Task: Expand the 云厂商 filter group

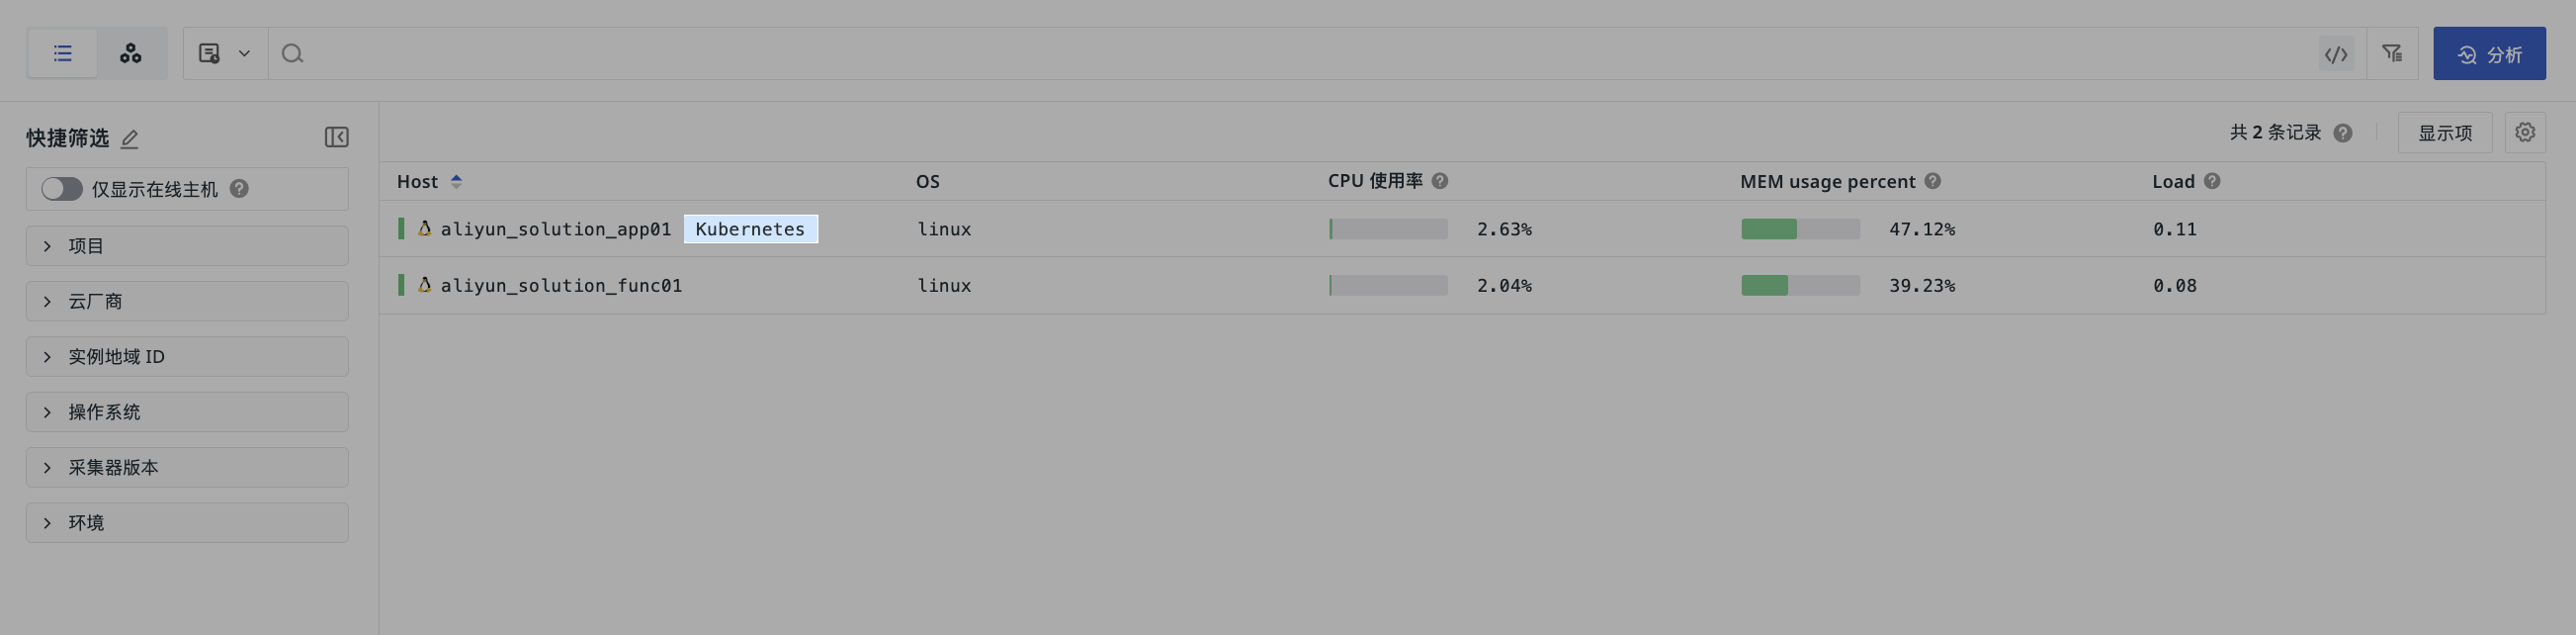Action: [x=187, y=301]
